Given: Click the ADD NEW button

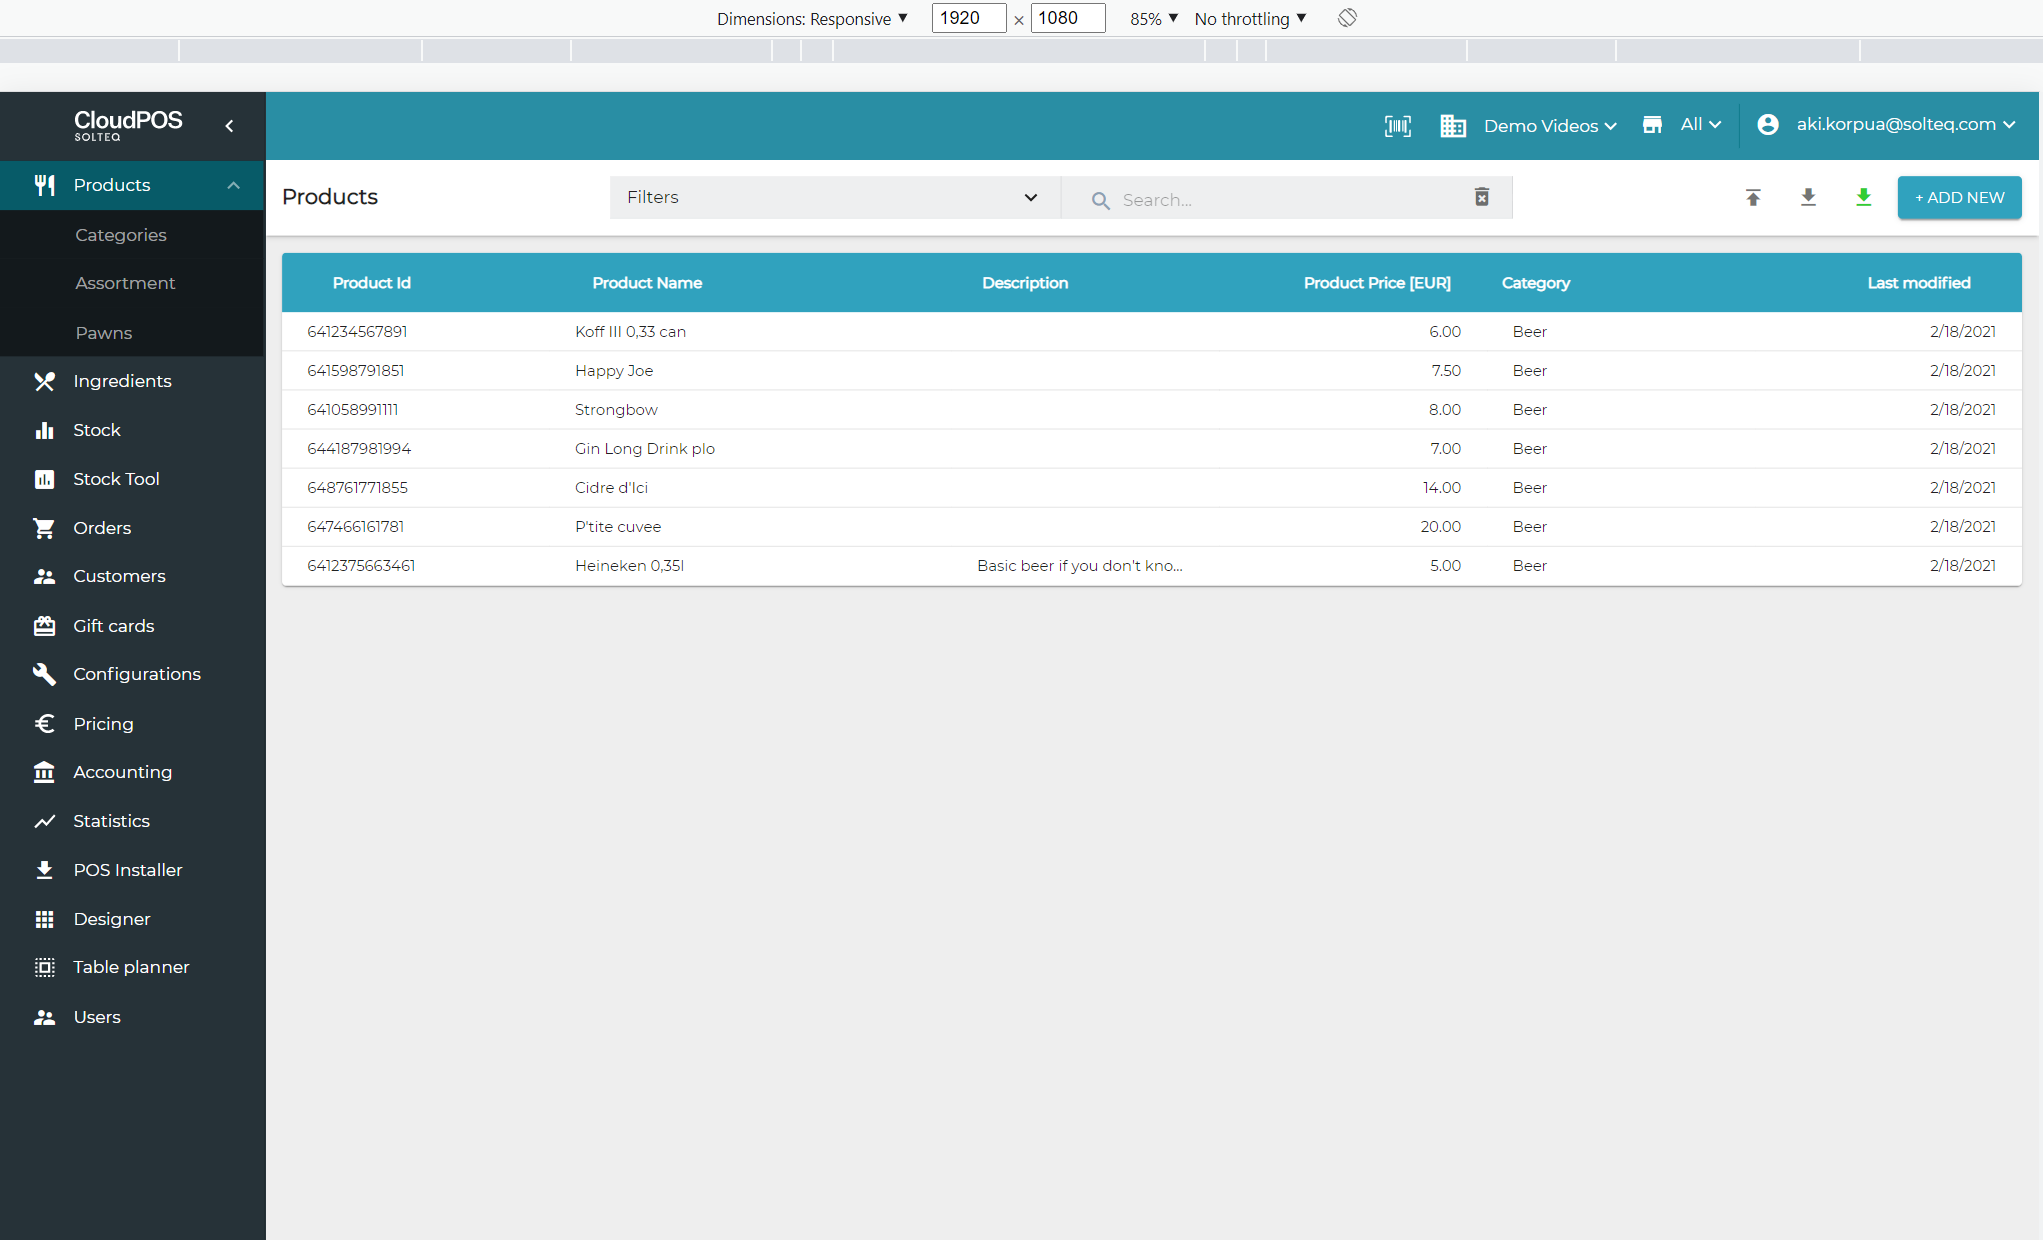Looking at the screenshot, I should pyautogui.click(x=1958, y=198).
